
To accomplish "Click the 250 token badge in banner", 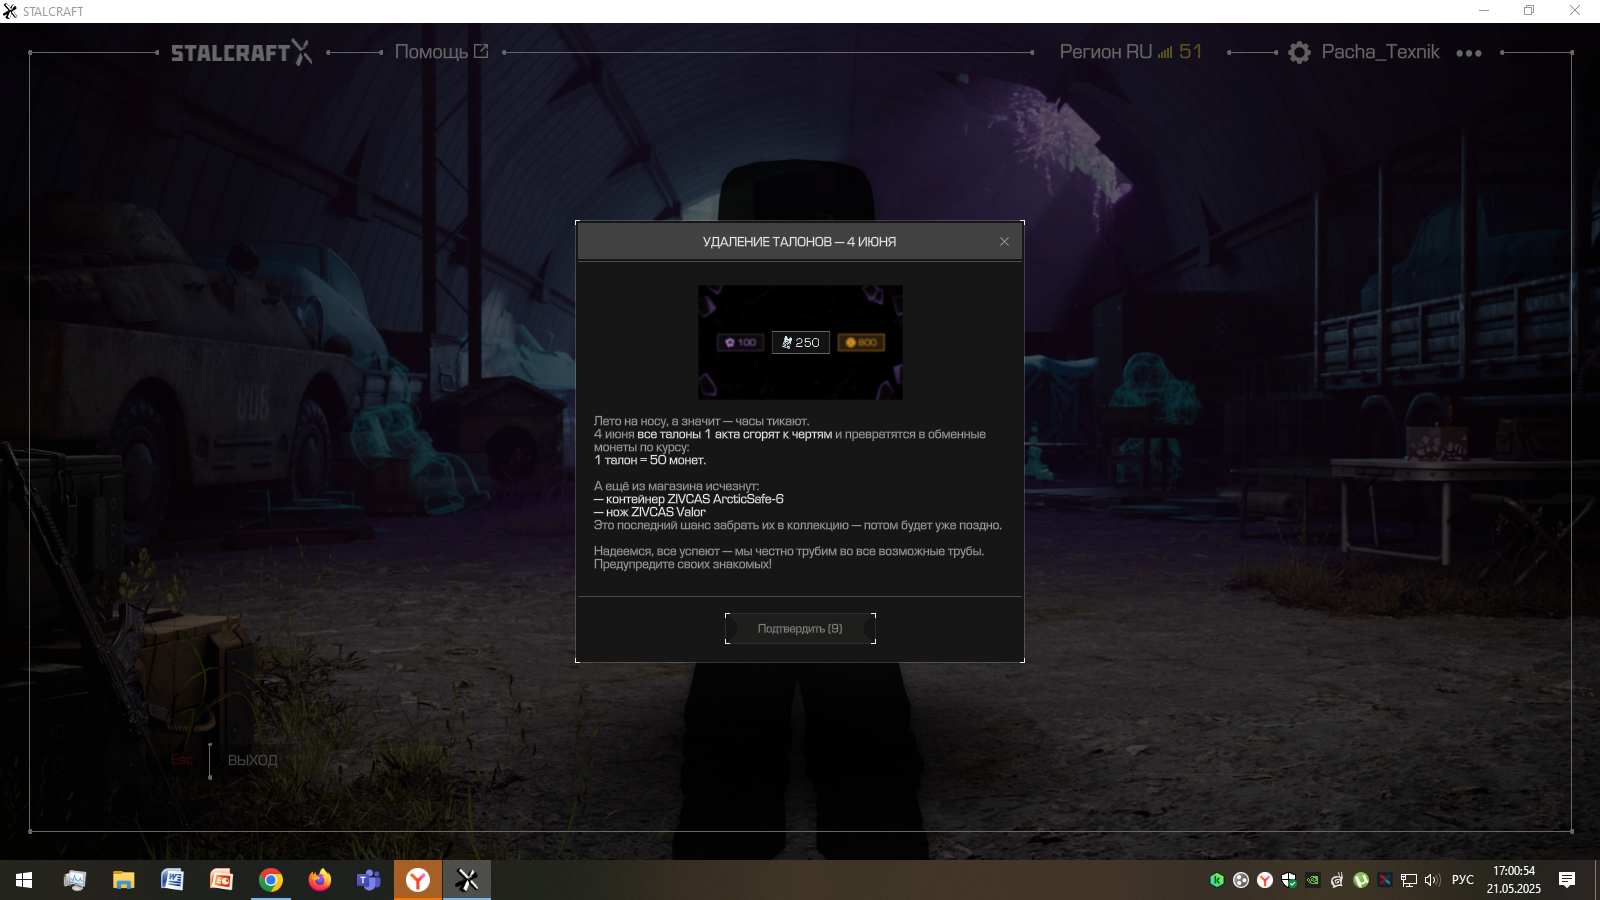I will tap(800, 342).
